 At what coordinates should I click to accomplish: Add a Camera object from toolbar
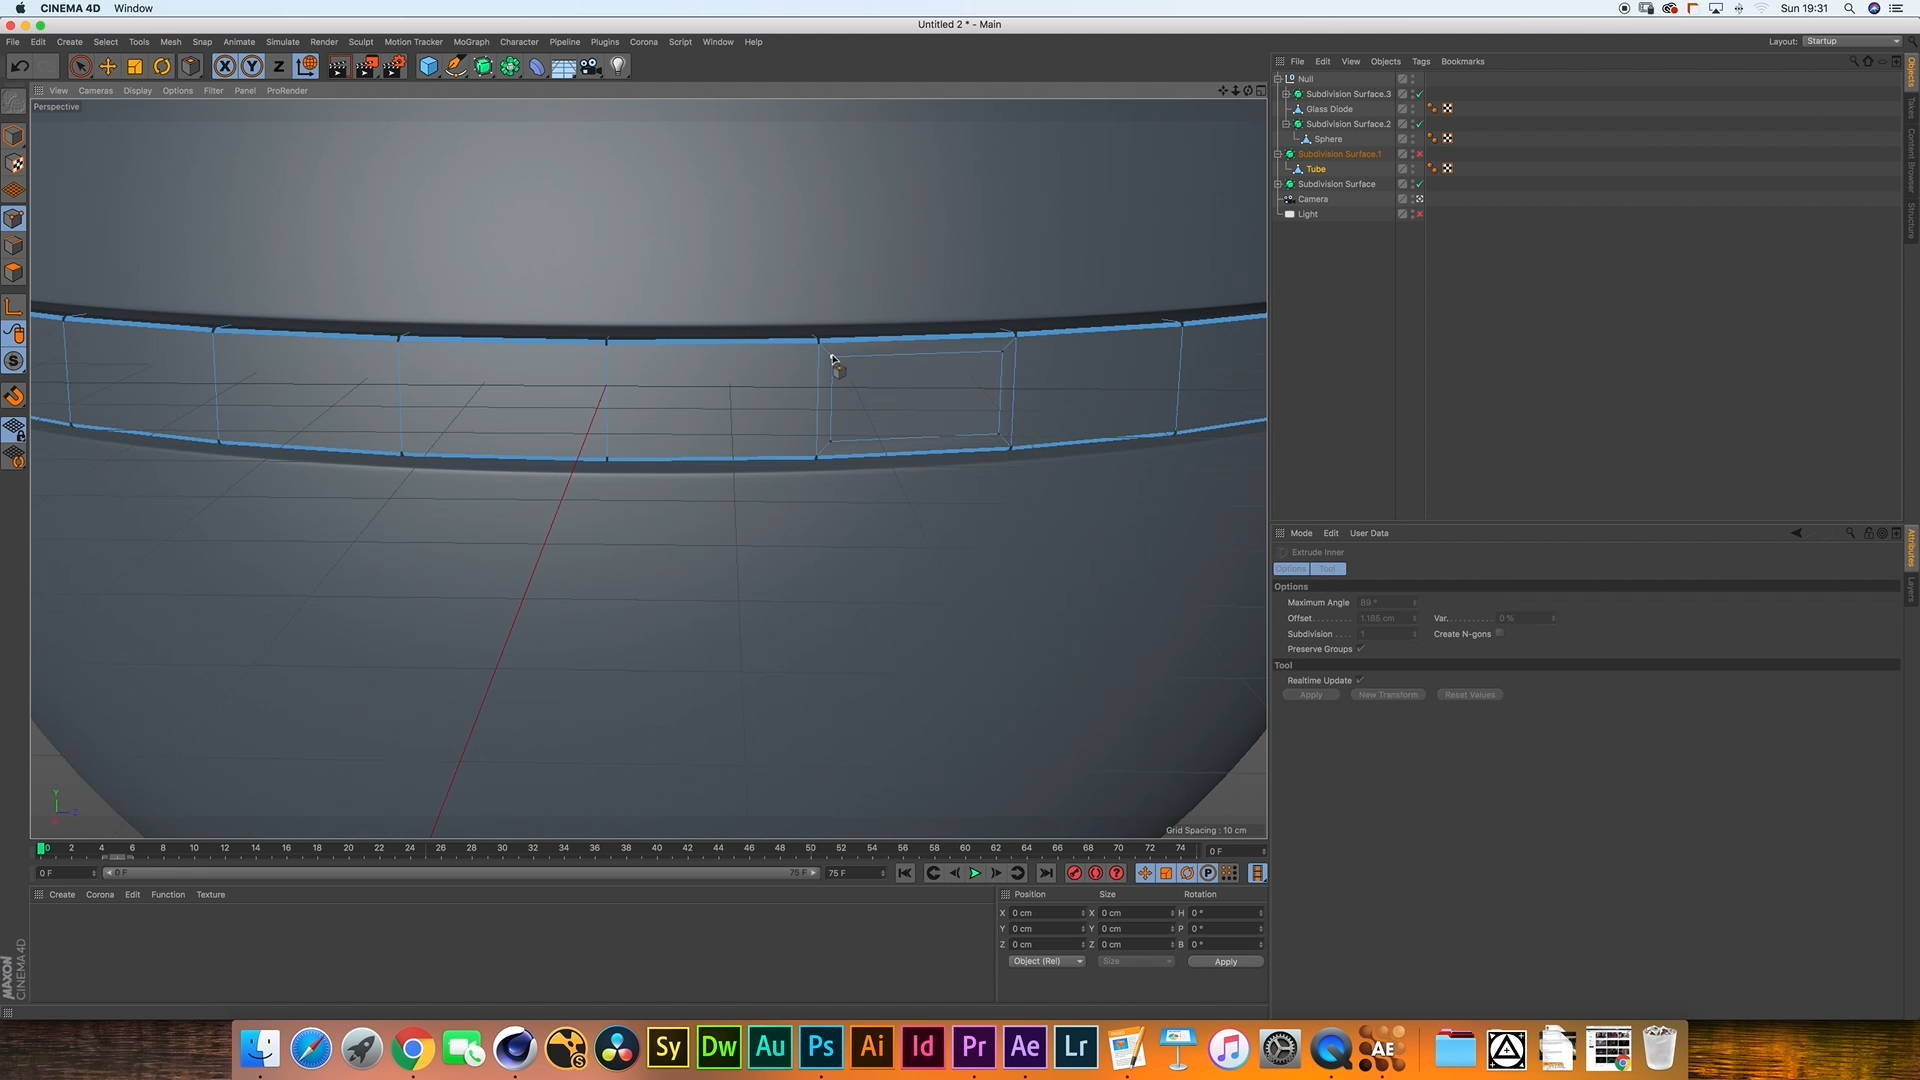(591, 67)
